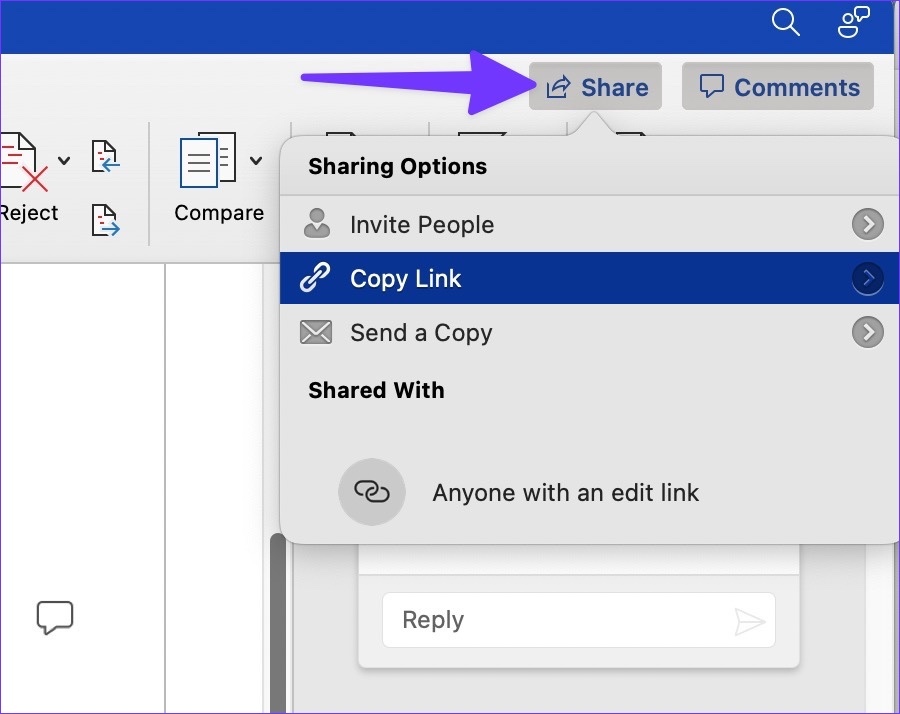Click the vertical scrollbar handle

[x=278, y=623]
